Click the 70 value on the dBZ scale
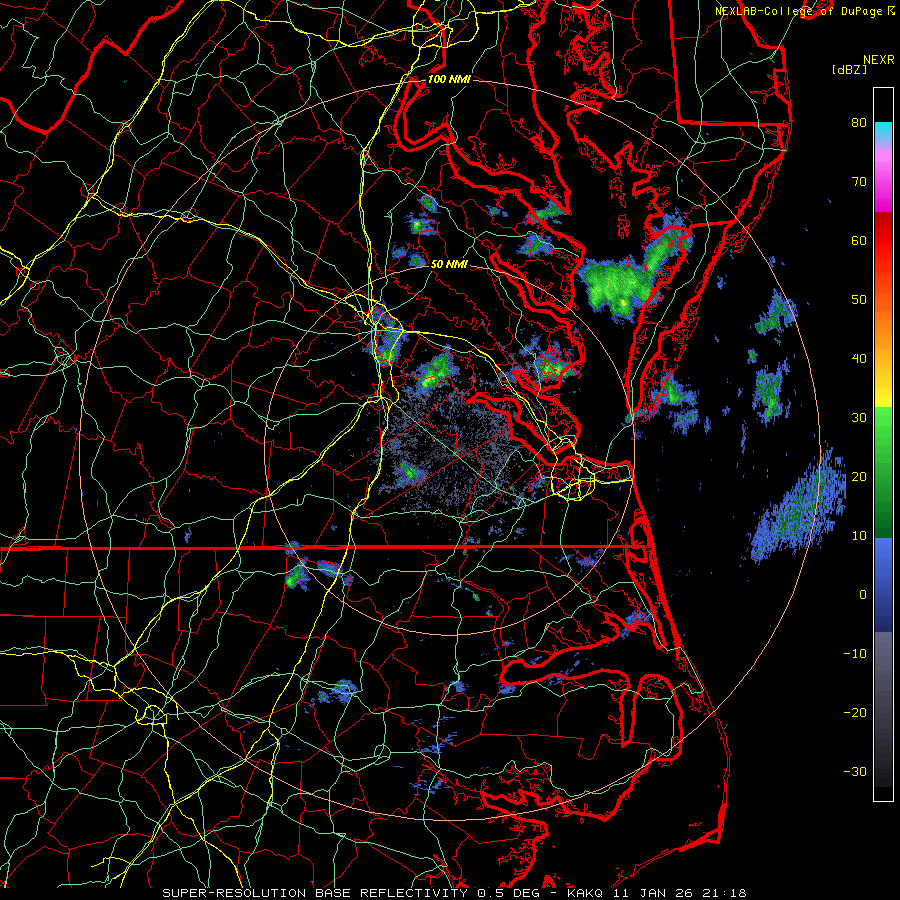 (x=859, y=181)
